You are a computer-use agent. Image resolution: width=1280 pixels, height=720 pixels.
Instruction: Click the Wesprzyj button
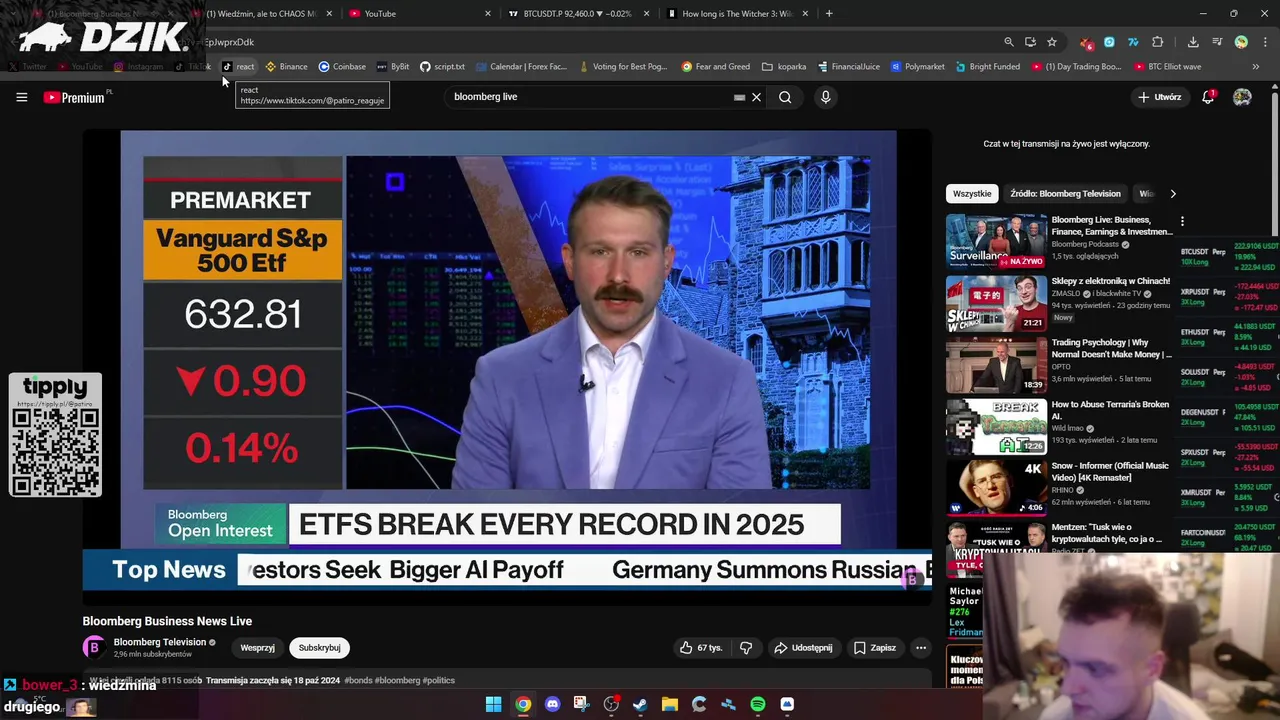[257, 648]
